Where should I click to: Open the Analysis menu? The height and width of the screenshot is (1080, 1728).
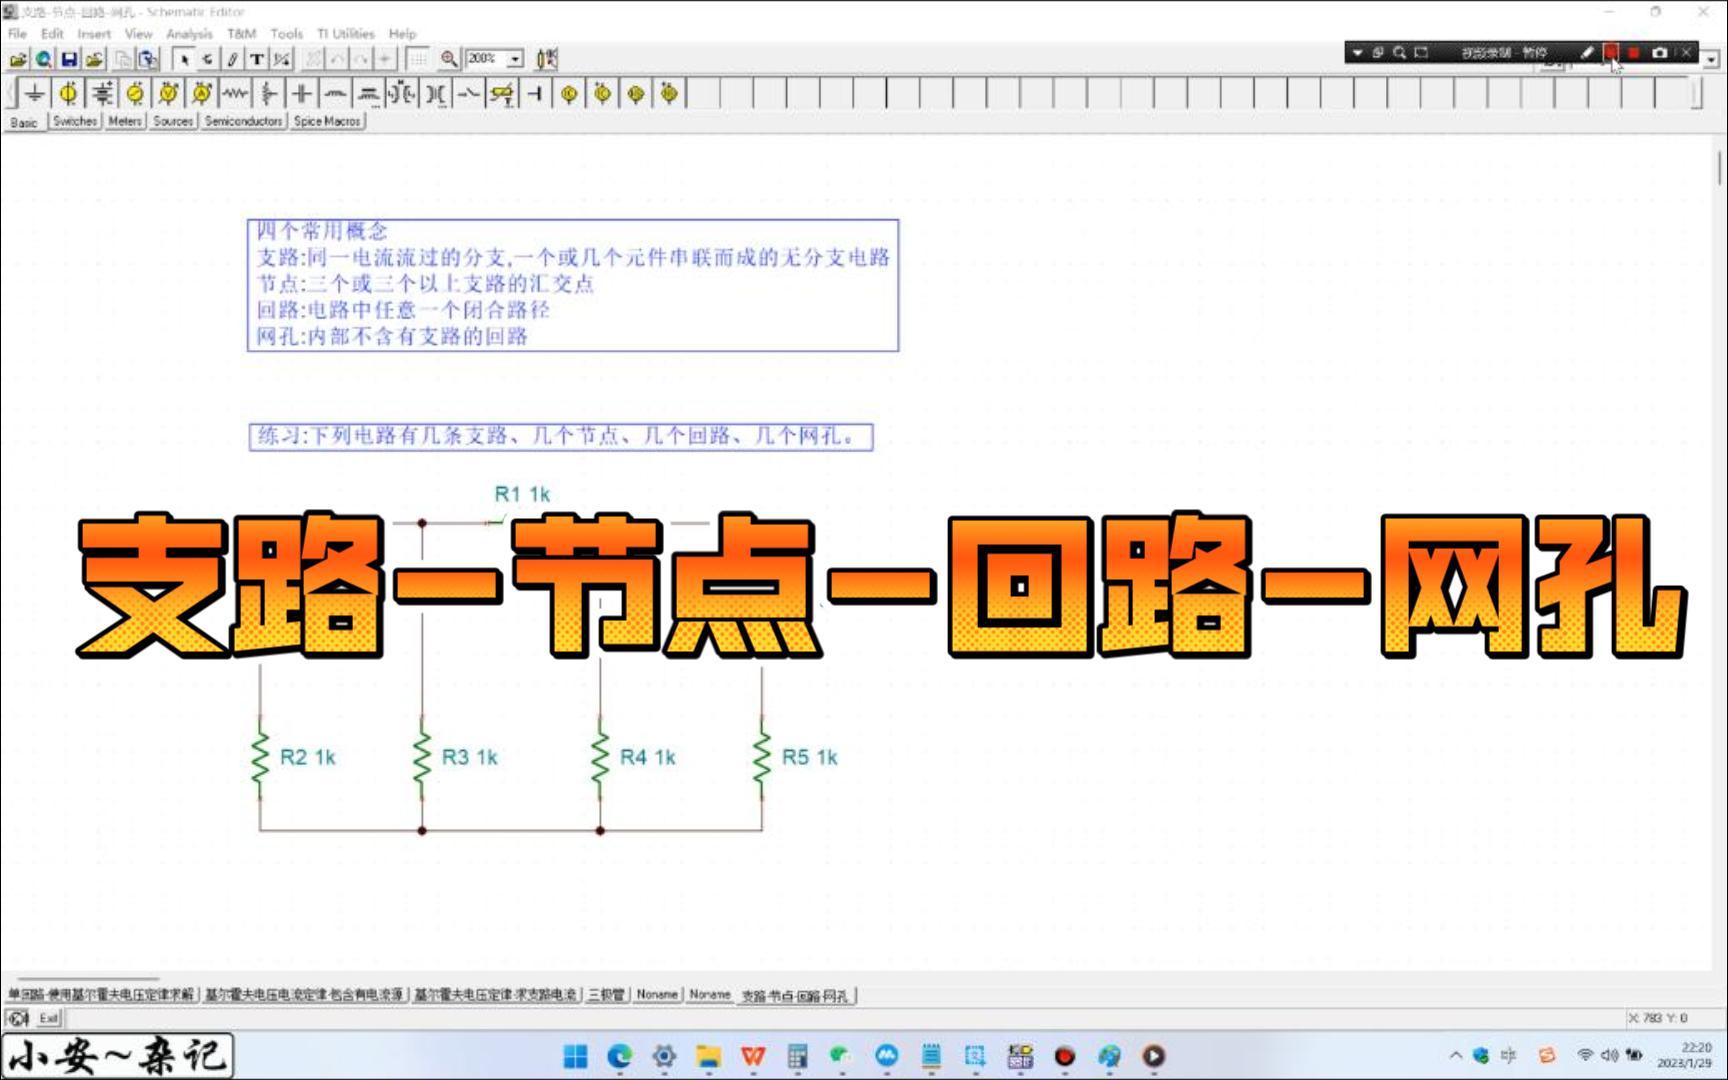pos(188,33)
